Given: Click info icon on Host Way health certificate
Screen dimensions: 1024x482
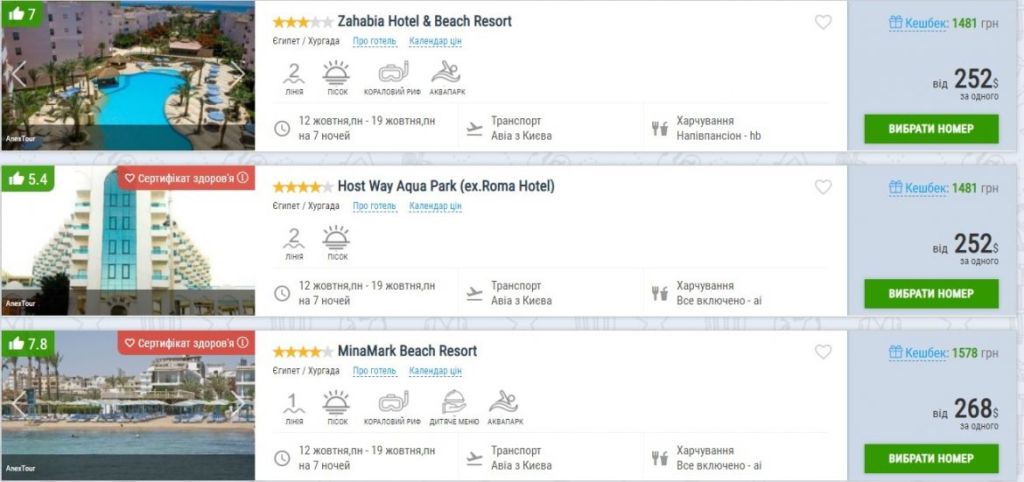Looking at the screenshot, I should [241, 178].
